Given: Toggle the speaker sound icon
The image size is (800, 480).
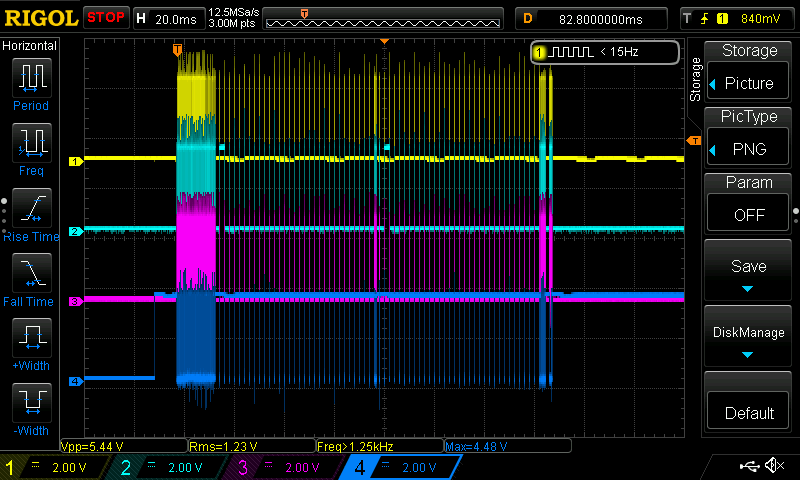Looking at the screenshot, I should (x=774, y=466).
